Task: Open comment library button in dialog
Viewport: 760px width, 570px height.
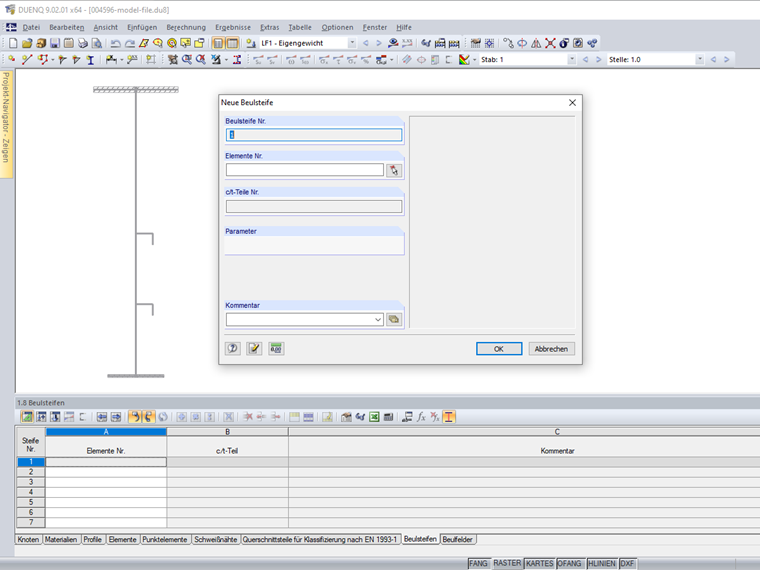Action: (x=394, y=319)
